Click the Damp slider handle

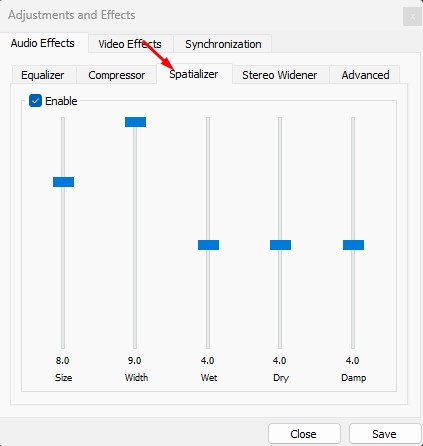click(353, 245)
